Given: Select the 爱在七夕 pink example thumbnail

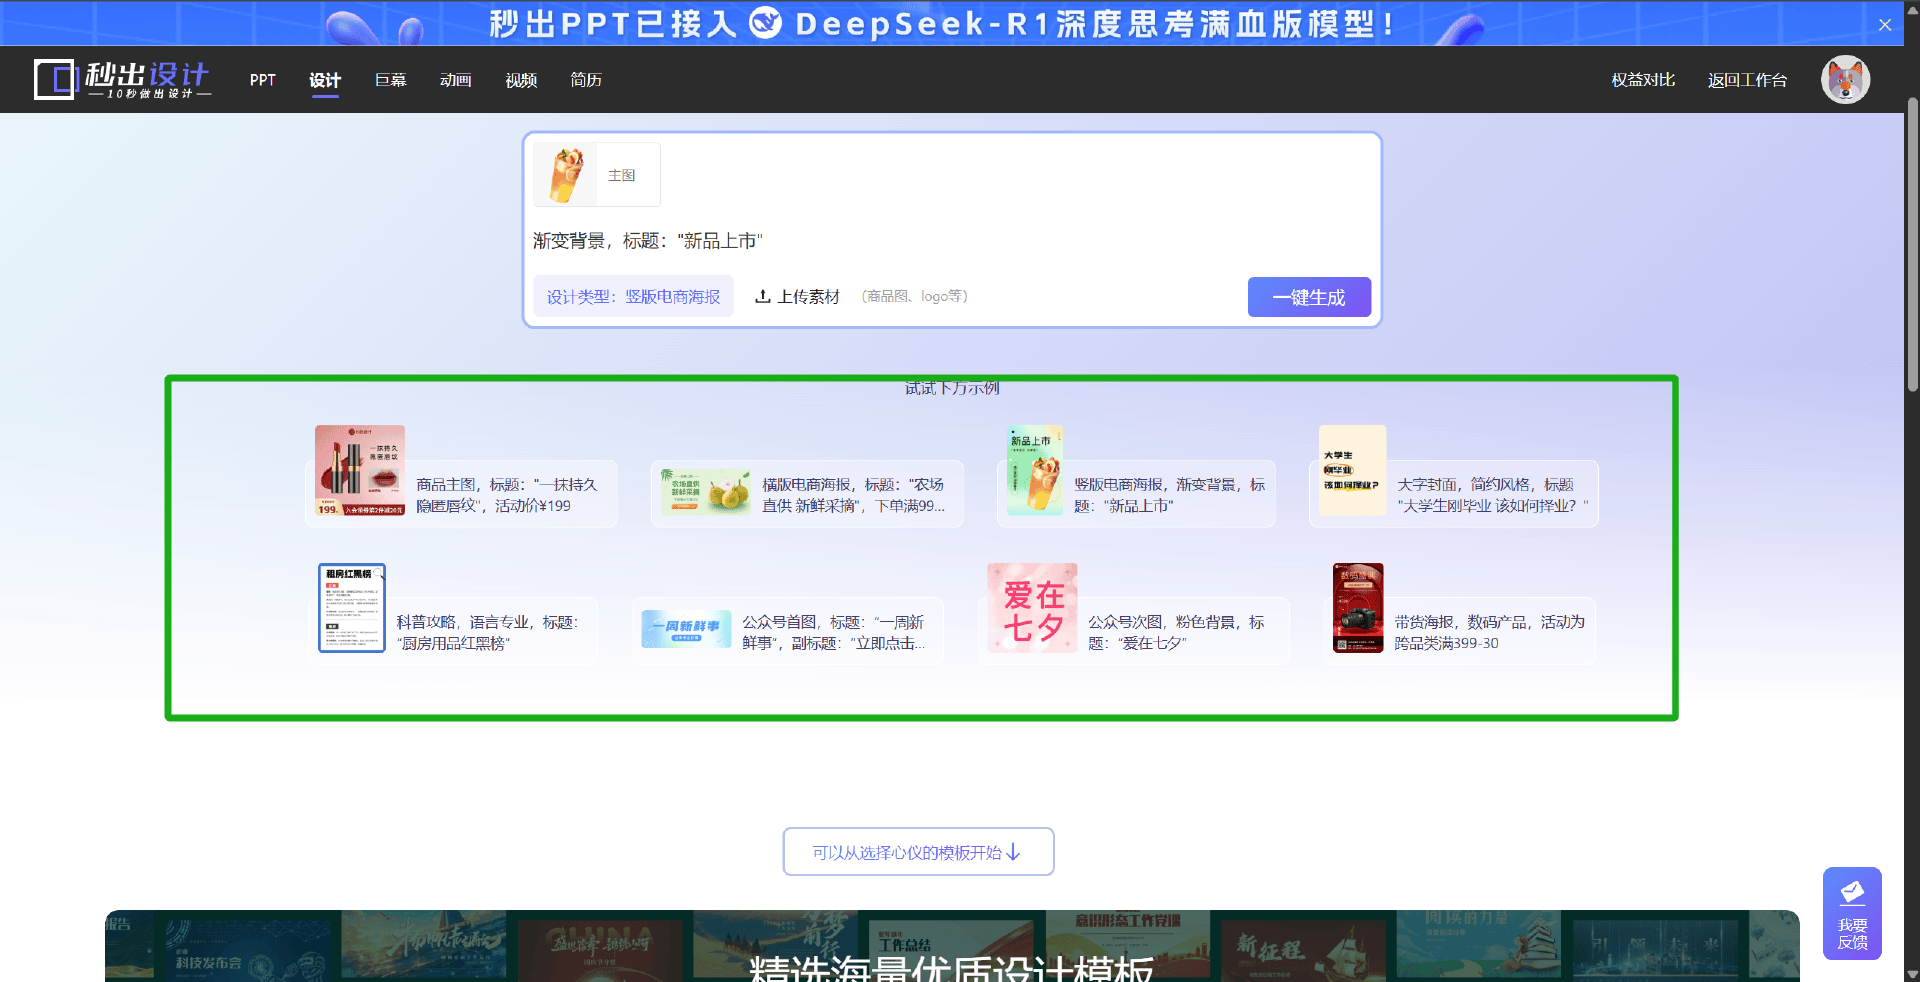Looking at the screenshot, I should point(1032,608).
